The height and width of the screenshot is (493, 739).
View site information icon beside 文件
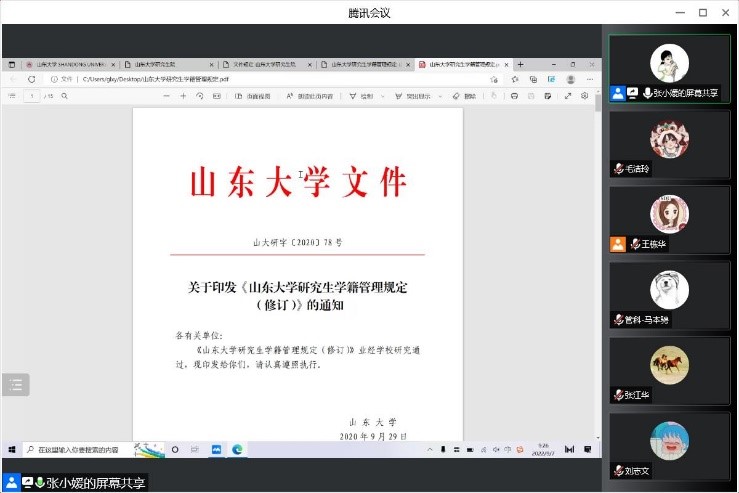(x=54, y=79)
